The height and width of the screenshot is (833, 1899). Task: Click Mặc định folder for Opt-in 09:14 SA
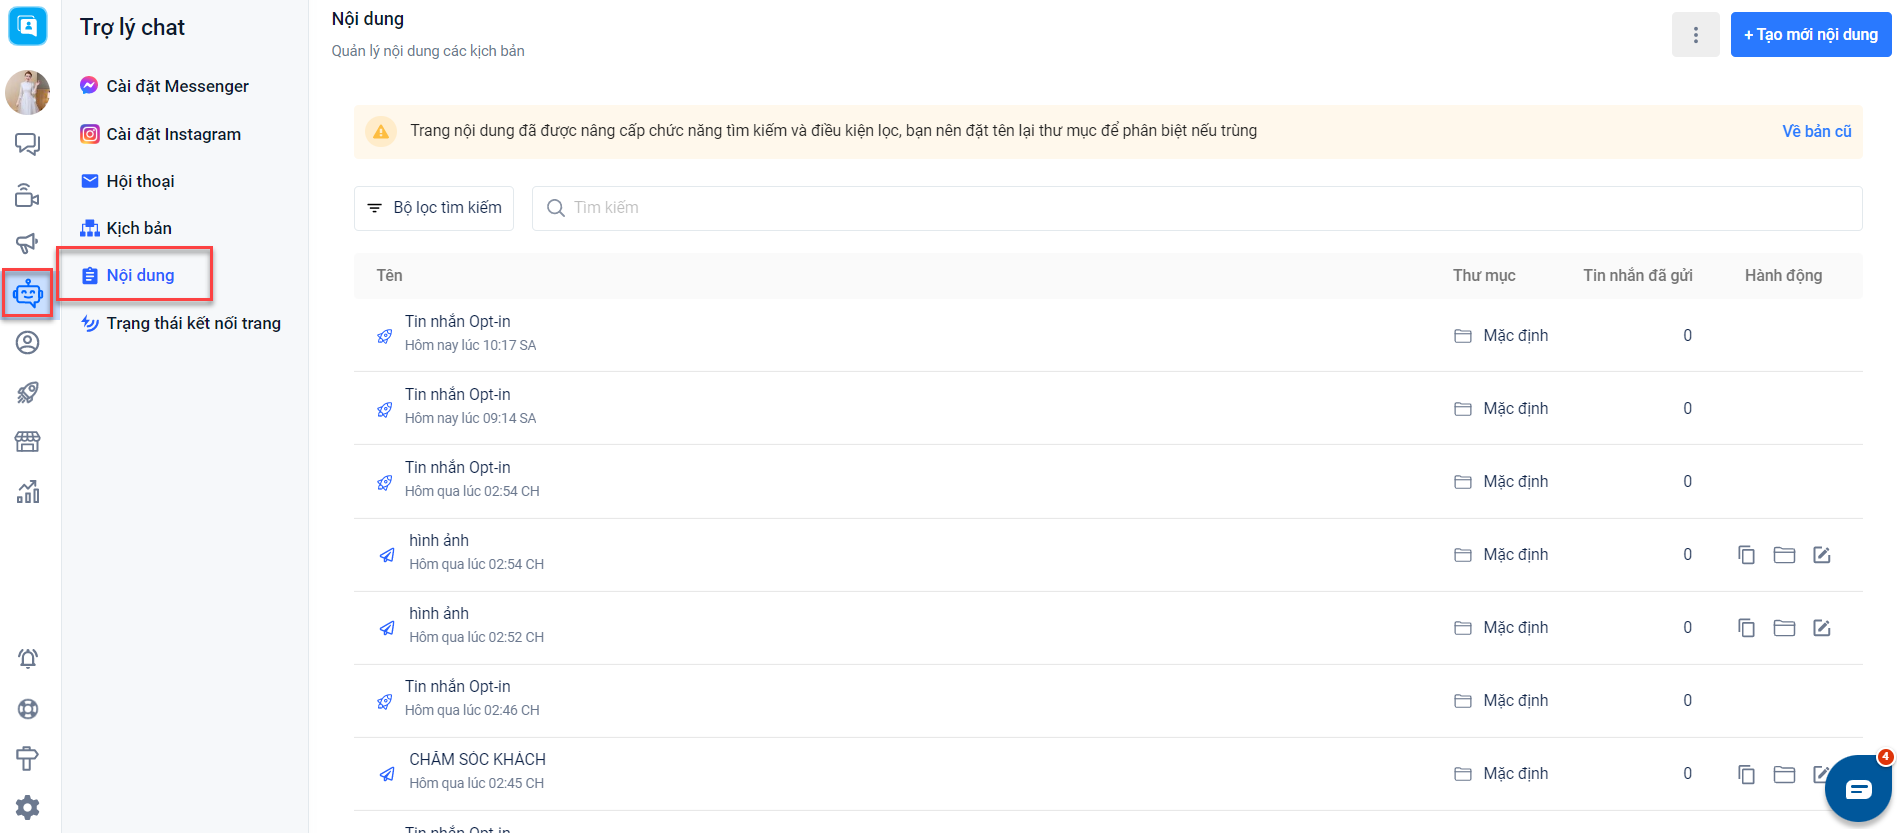click(1501, 409)
